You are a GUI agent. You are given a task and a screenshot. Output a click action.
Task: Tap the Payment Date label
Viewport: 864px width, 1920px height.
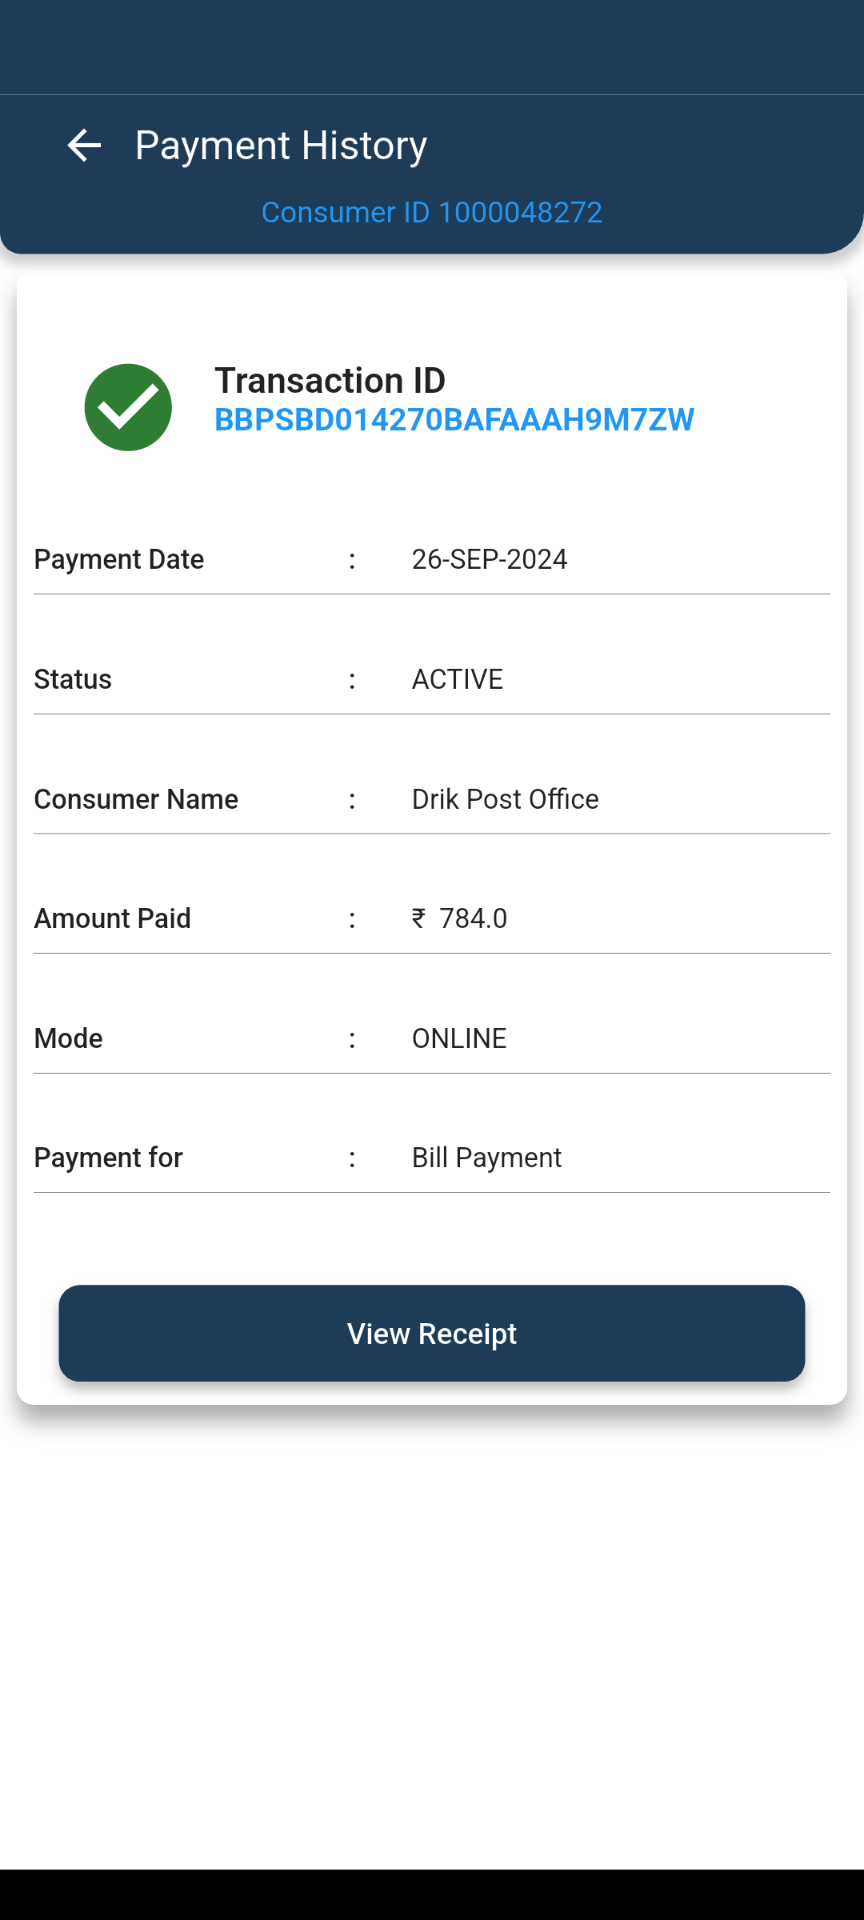point(119,559)
